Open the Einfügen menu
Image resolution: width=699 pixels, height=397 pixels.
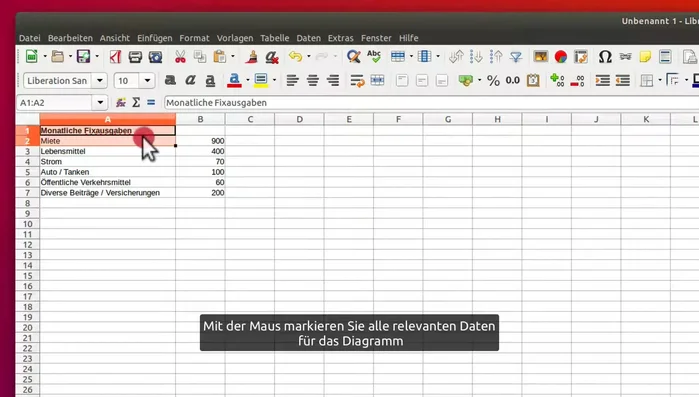pos(155,38)
